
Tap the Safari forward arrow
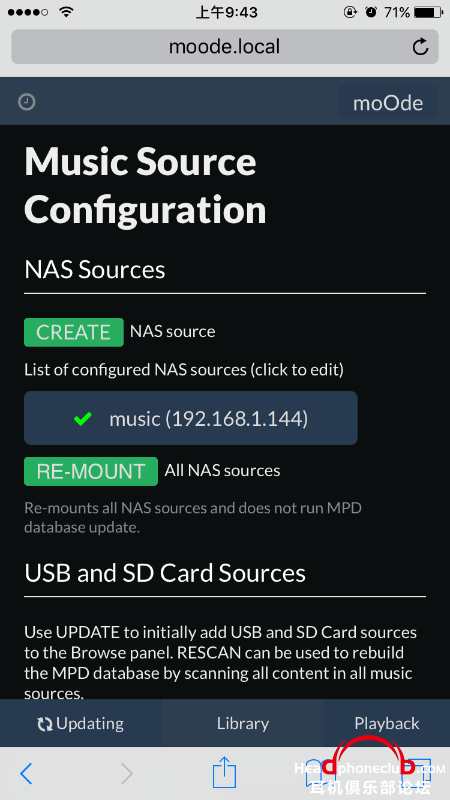pos(127,773)
